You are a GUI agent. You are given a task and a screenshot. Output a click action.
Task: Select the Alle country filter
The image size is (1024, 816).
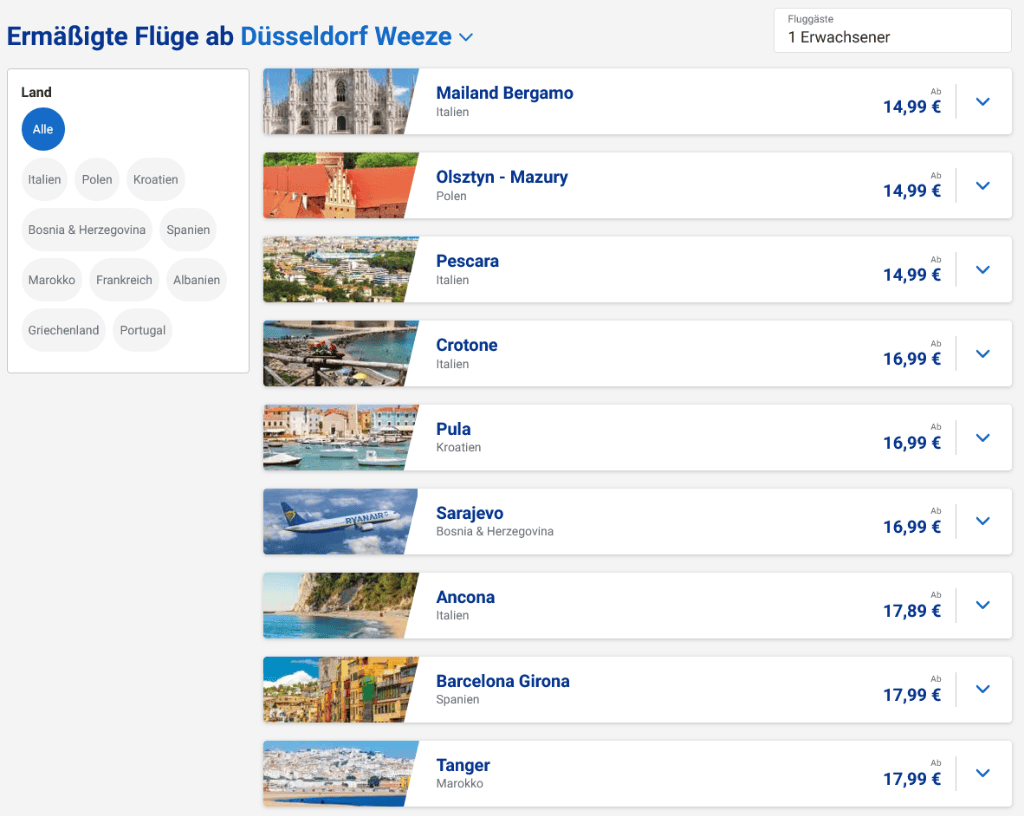(x=43, y=129)
